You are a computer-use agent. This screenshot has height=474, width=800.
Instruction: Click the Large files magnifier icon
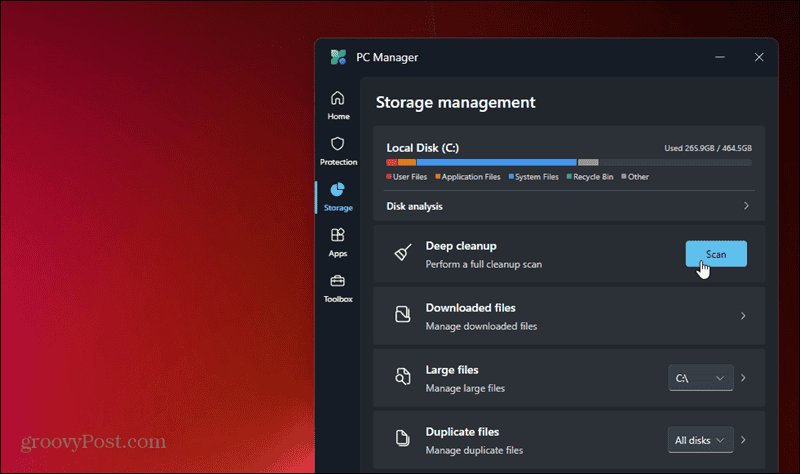click(403, 377)
